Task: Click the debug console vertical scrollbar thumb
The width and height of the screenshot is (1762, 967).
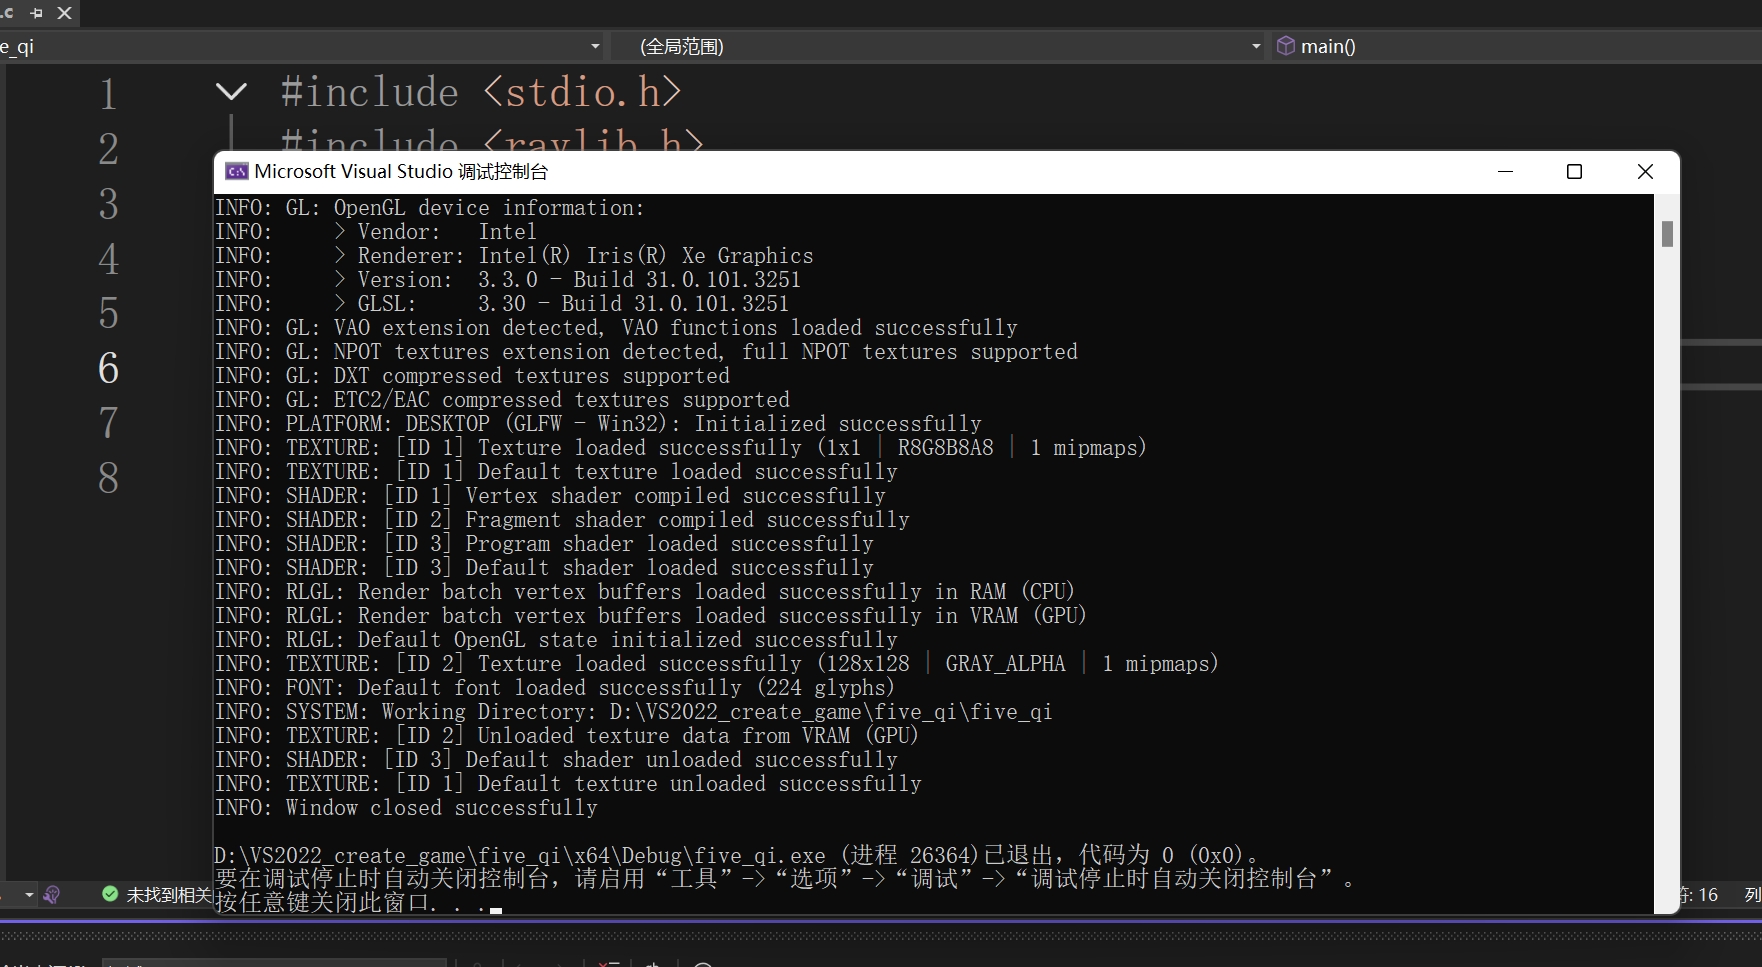Action: click(x=1667, y=233)
